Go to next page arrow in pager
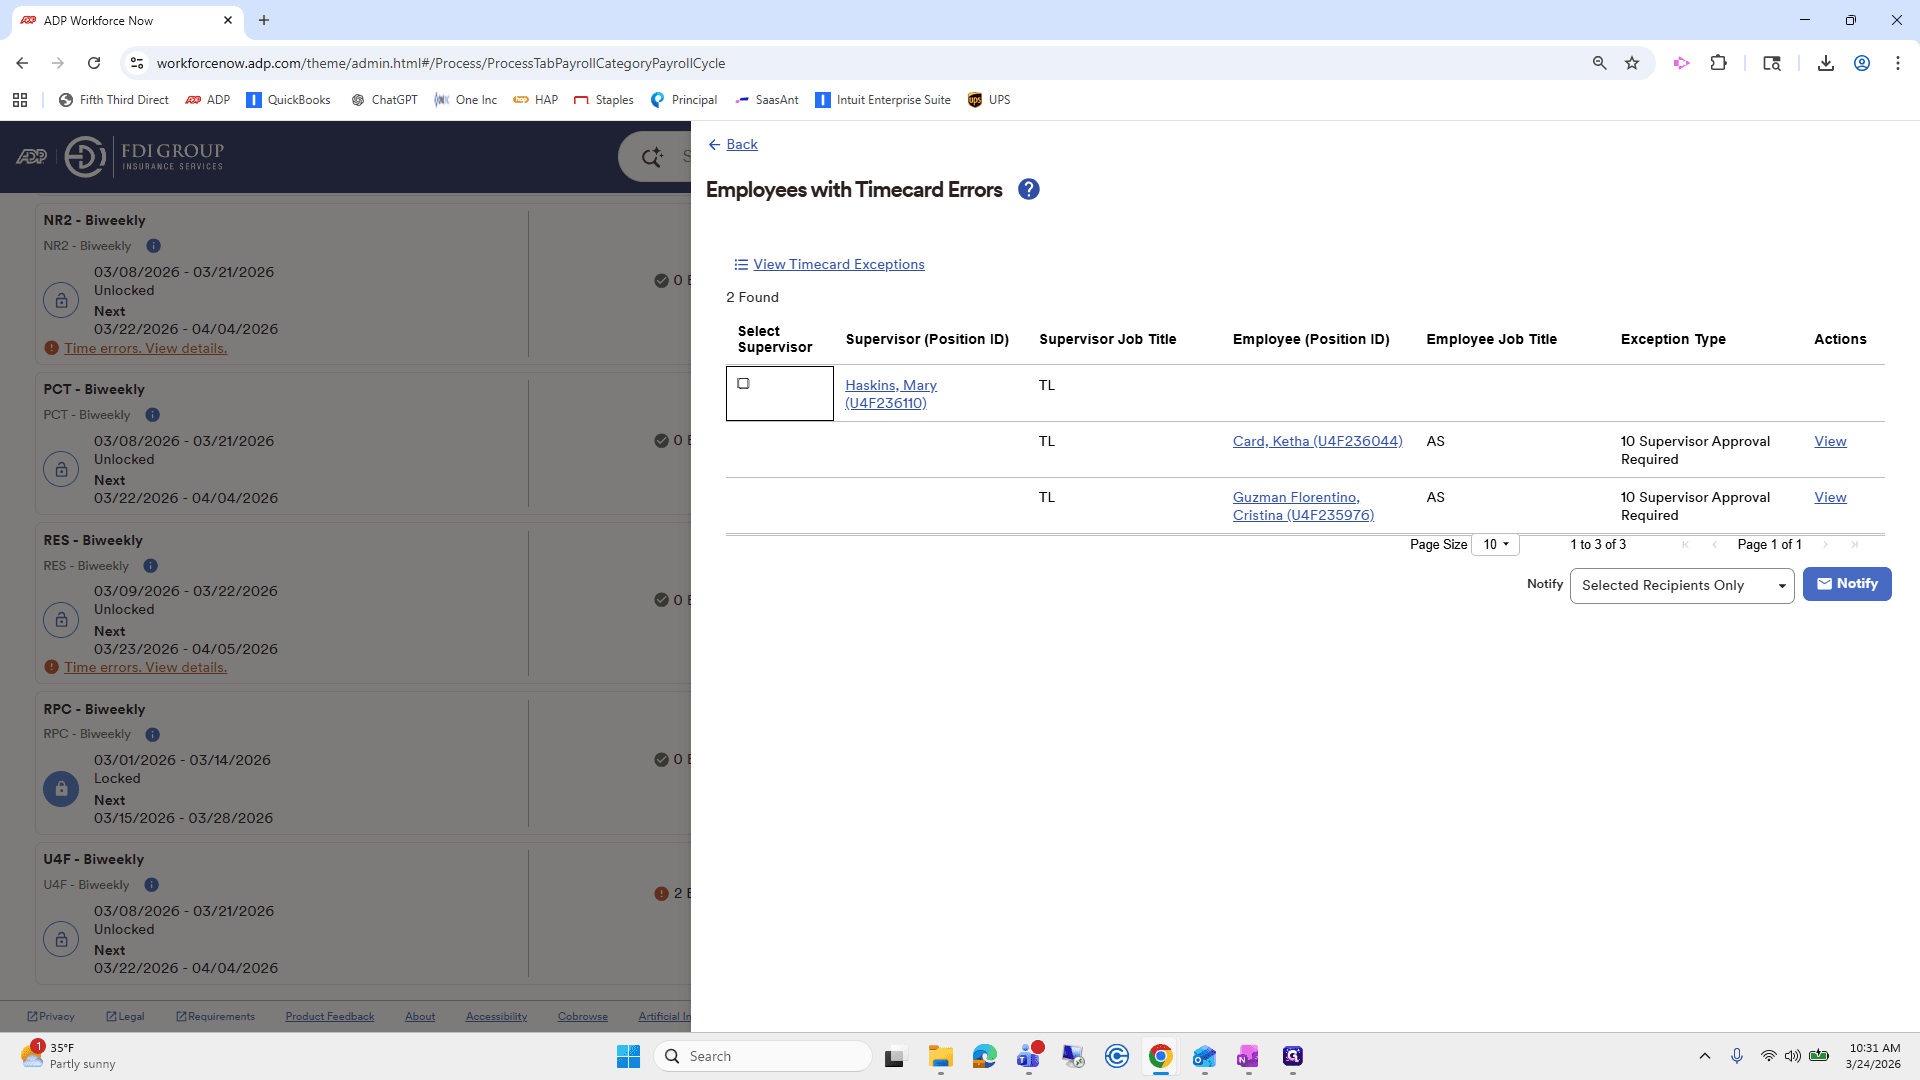 1825,545
